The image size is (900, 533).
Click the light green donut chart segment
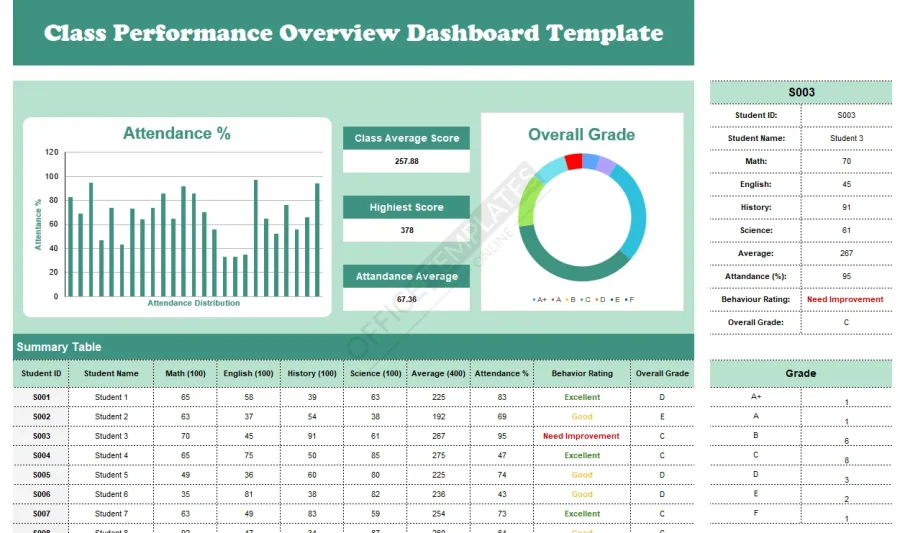pyautogui.click(x=529, y=203)
